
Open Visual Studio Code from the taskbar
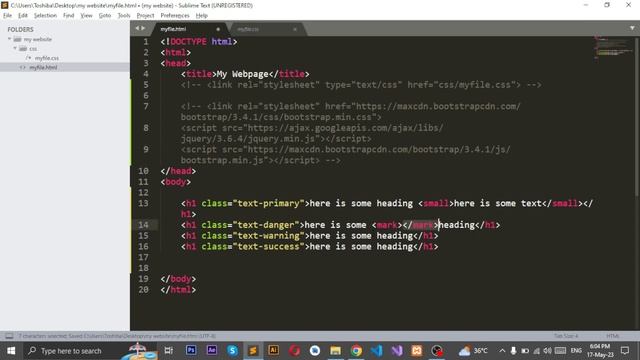coord(377,351)
